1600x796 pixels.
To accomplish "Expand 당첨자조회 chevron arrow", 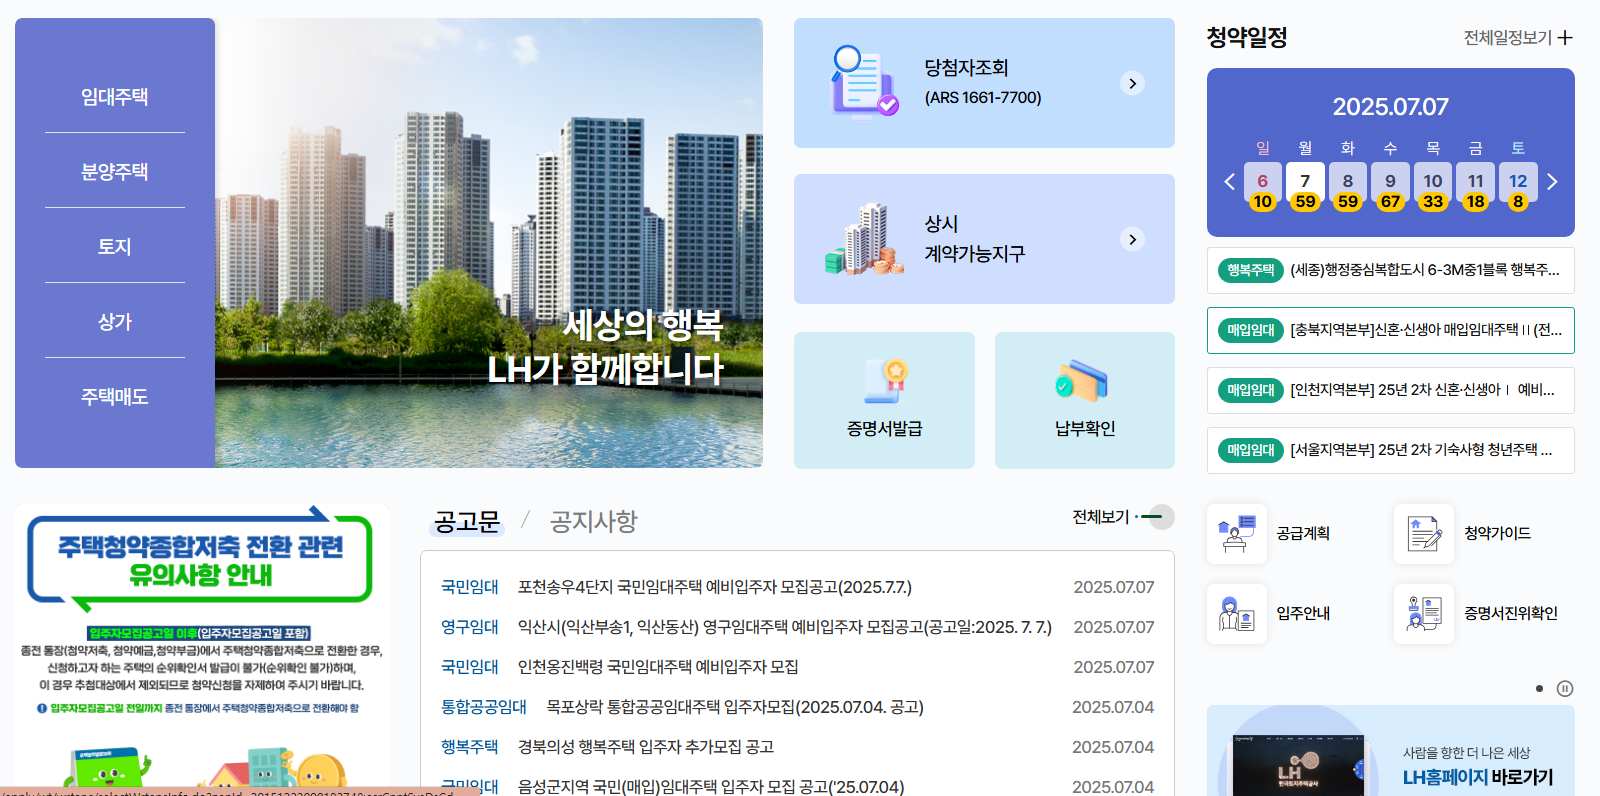I will (1132, 83).
